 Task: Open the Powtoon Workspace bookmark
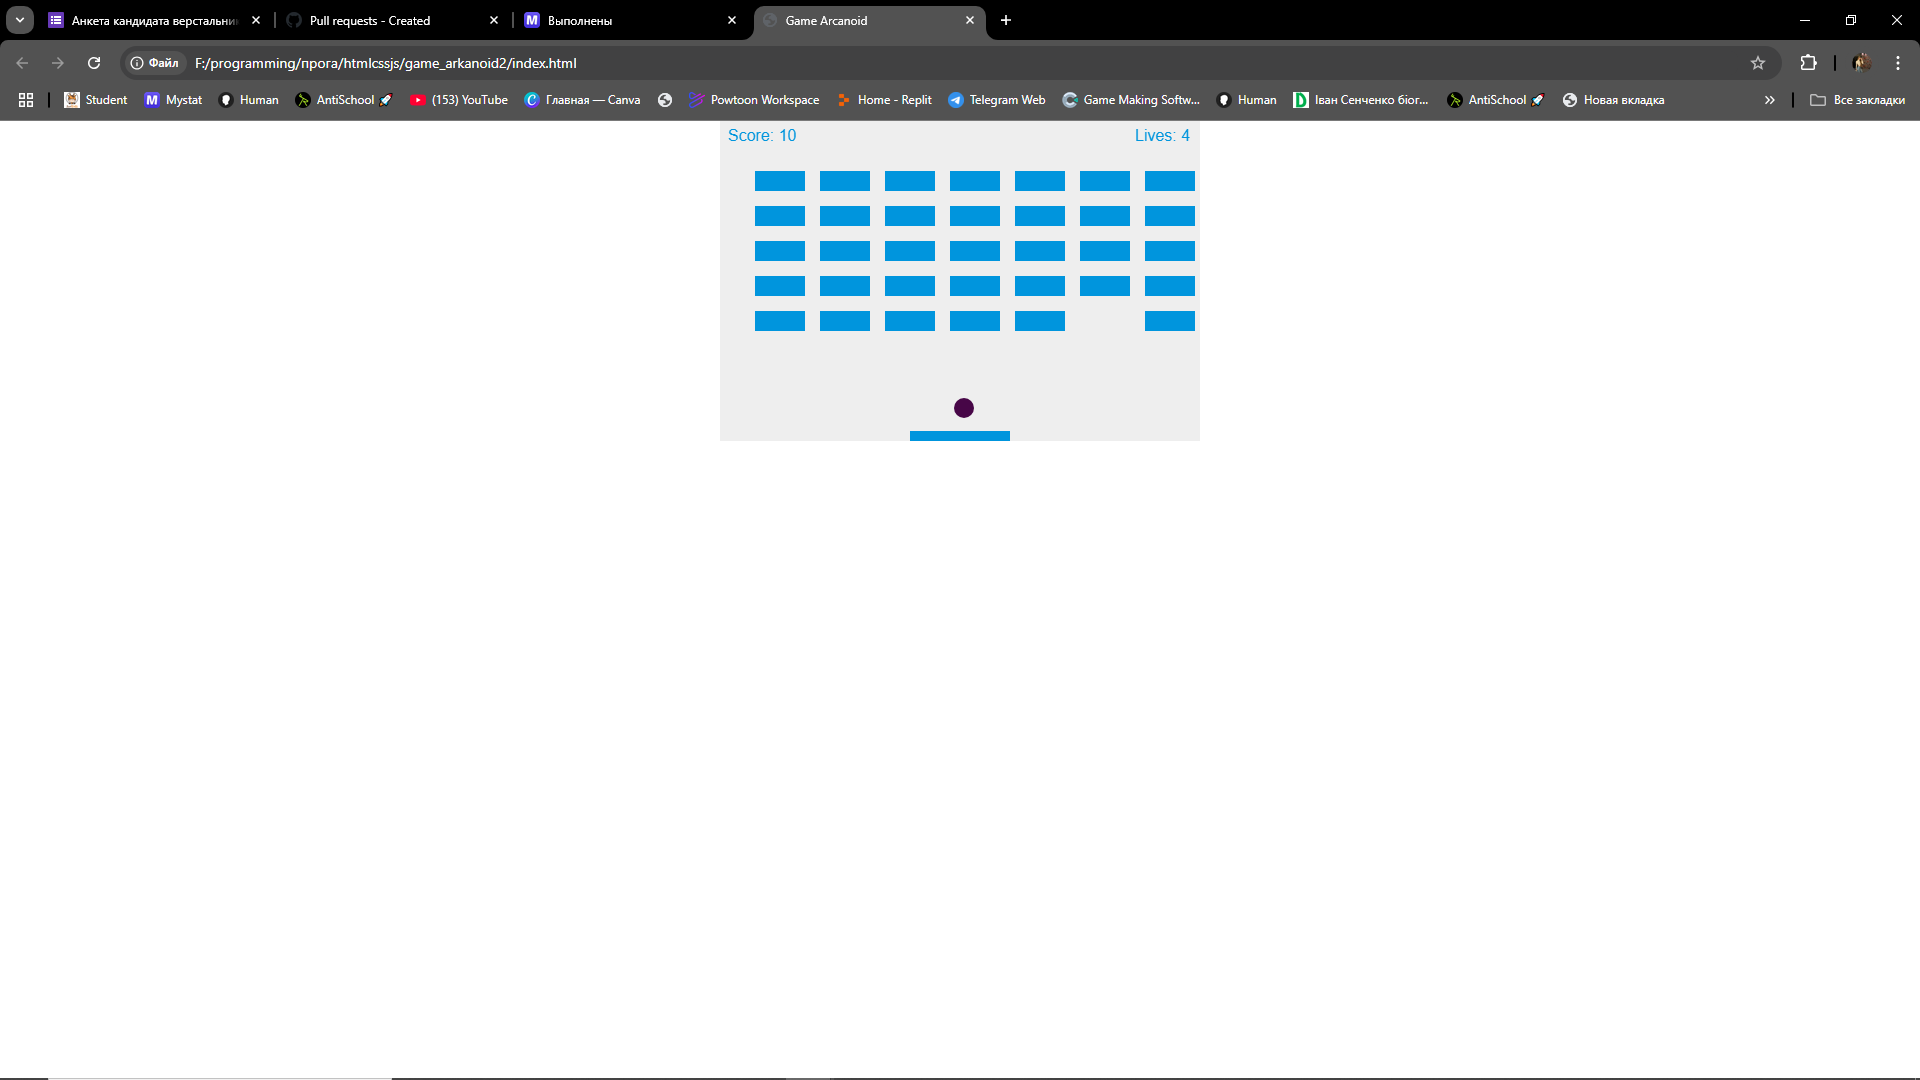(754, 100)
